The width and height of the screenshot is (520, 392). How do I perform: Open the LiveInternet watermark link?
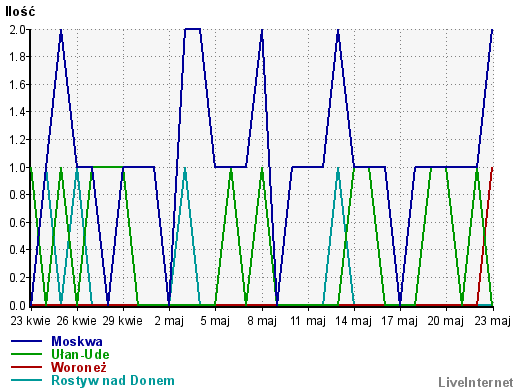coord(476,382)
